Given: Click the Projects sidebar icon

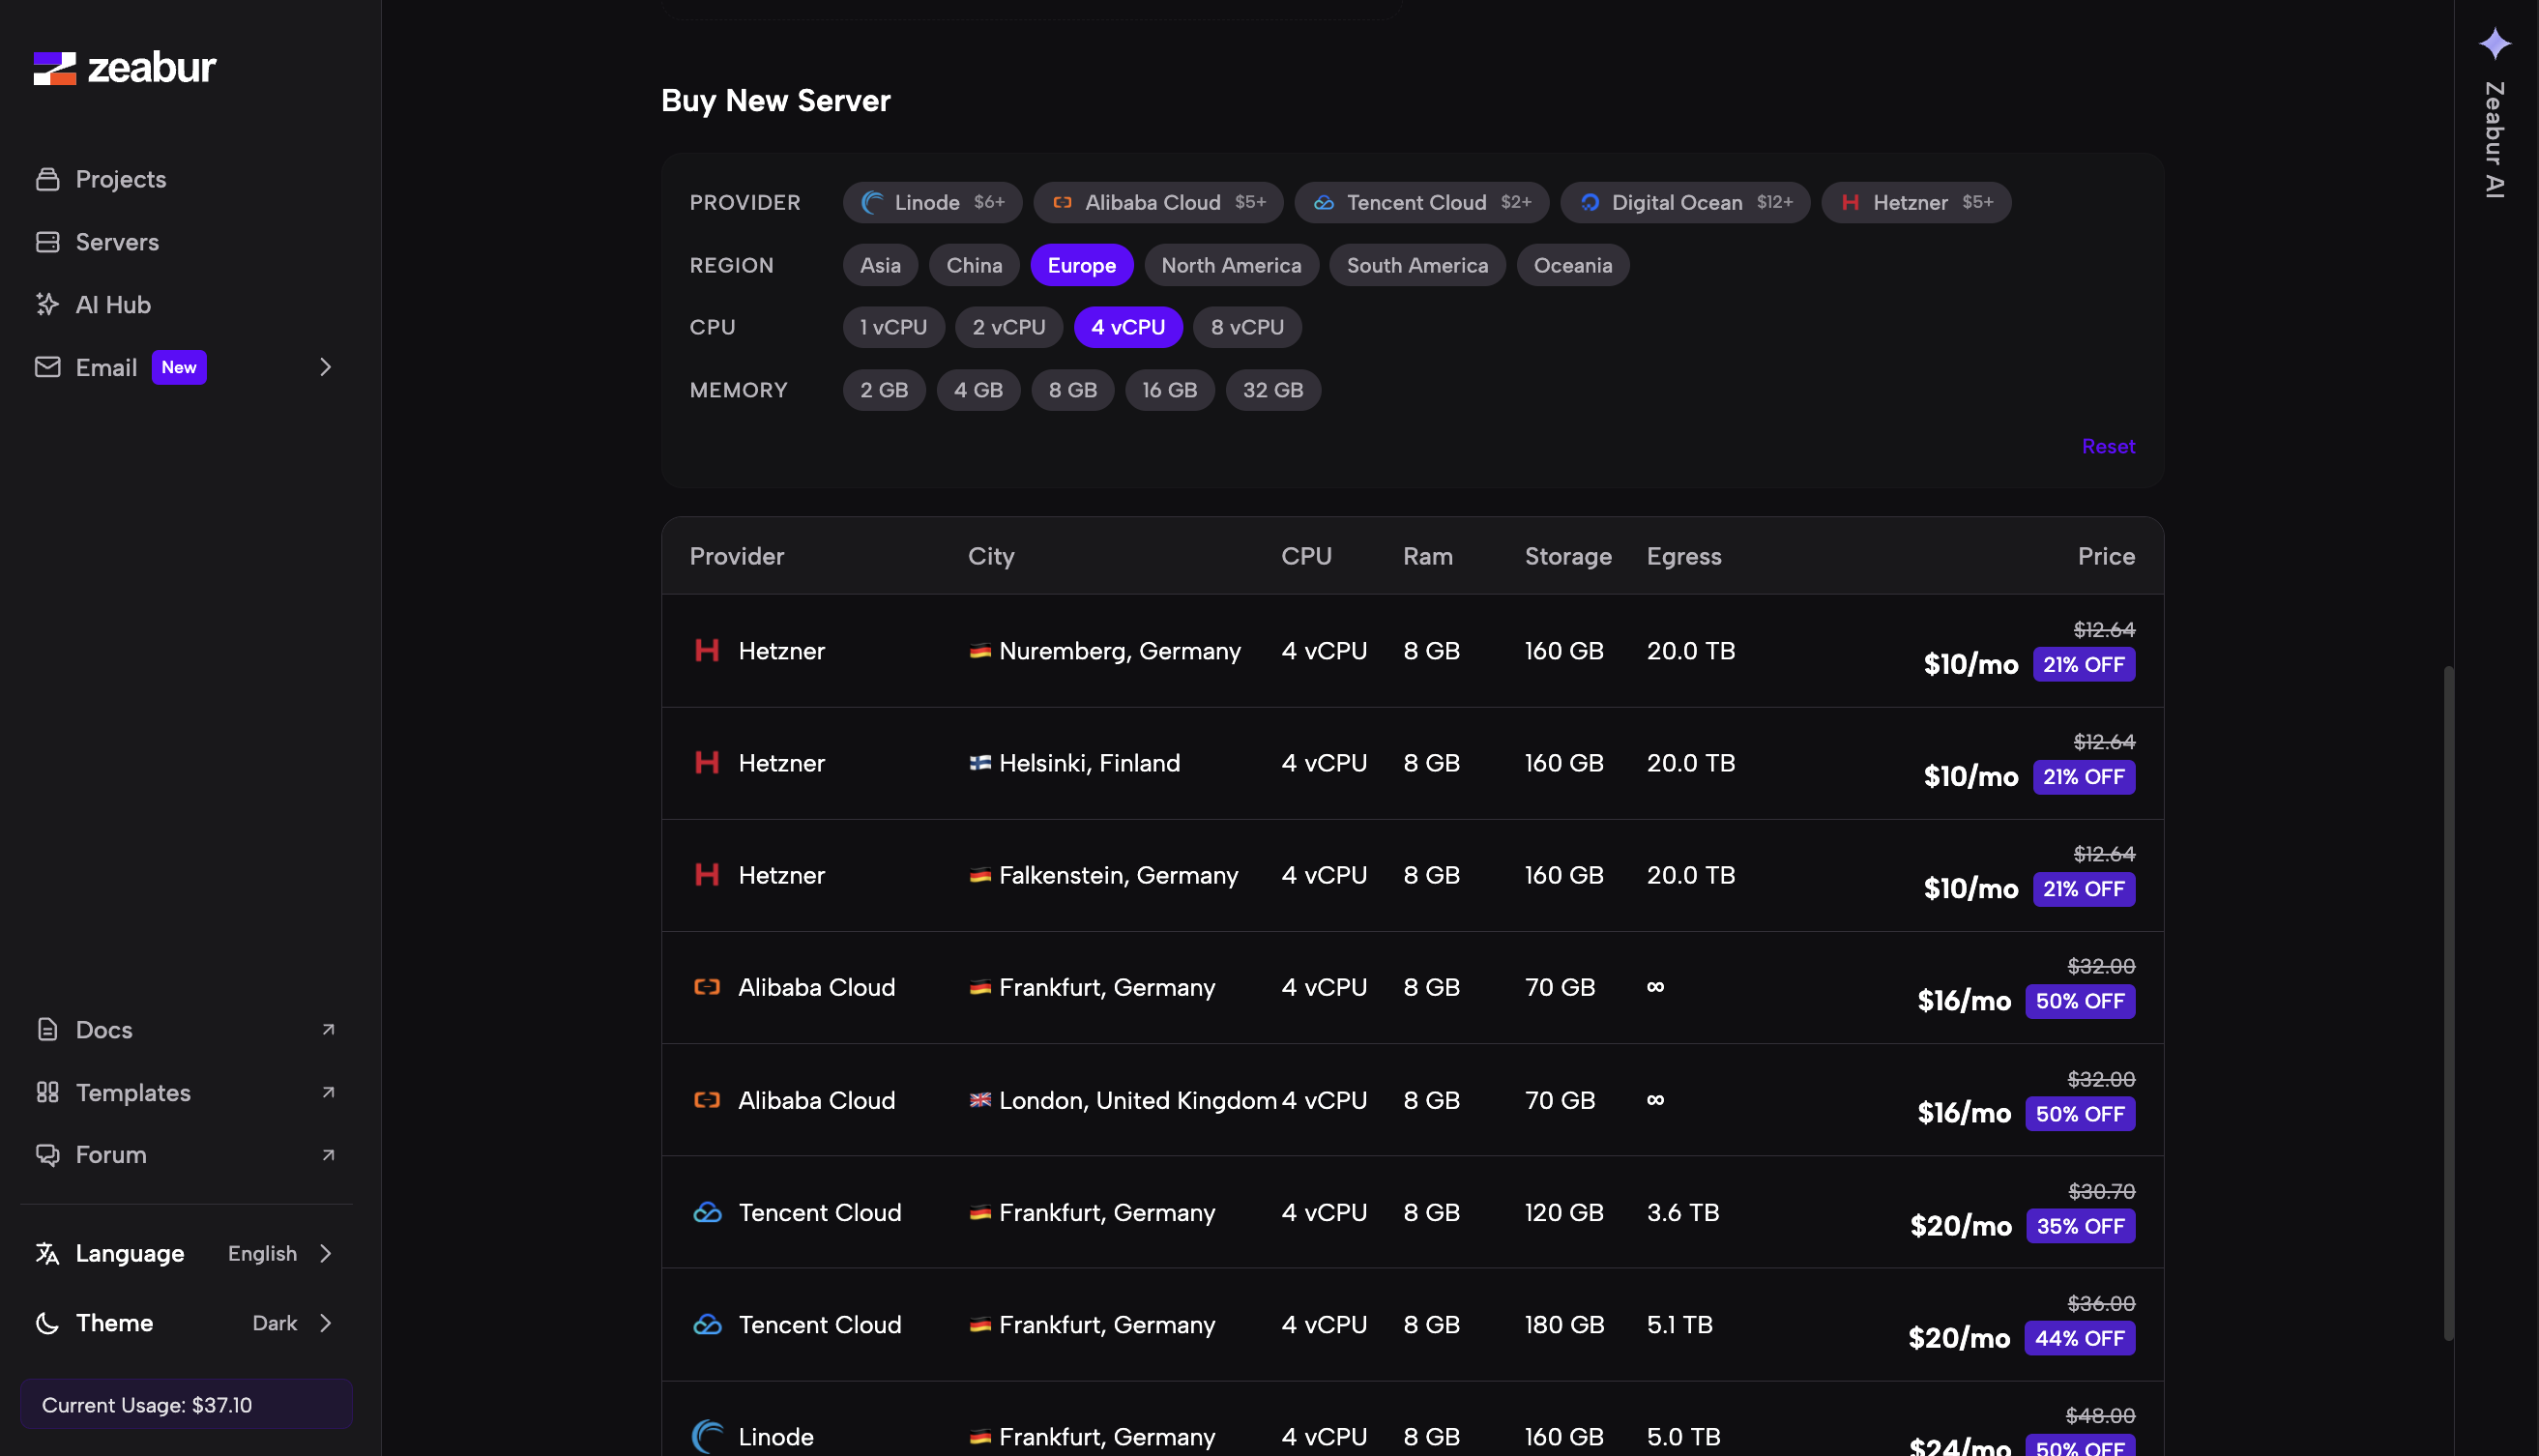Looking at the screenshot, I should tap(47, 179).
